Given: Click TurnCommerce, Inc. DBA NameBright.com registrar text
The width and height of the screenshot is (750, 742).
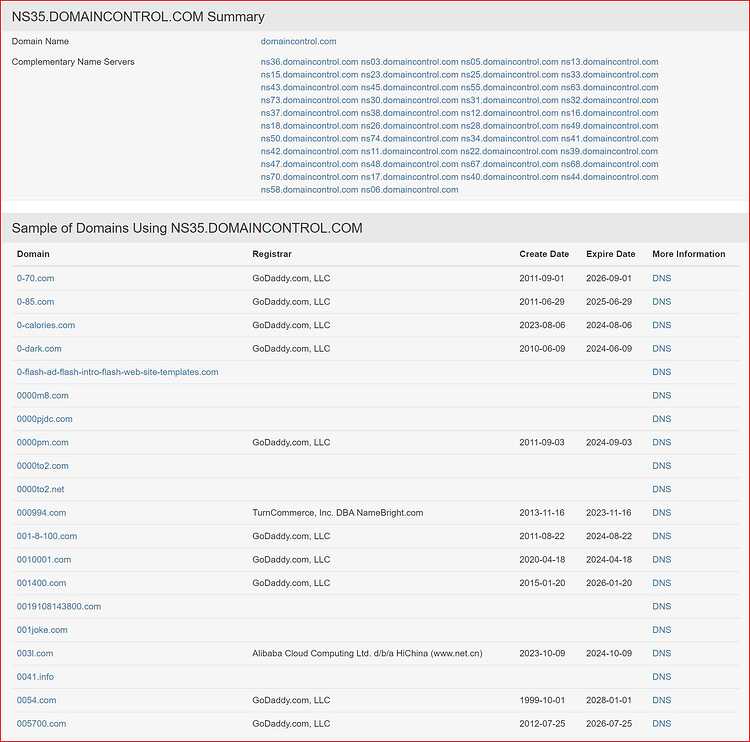Looking at the screenshot, I should [x=338, y=513].
